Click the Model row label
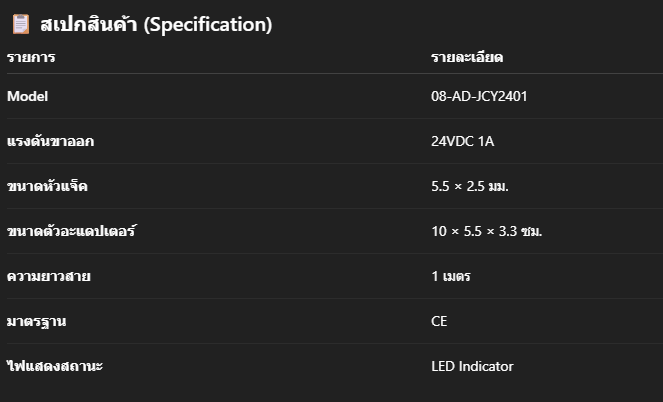 click(27, 96)
